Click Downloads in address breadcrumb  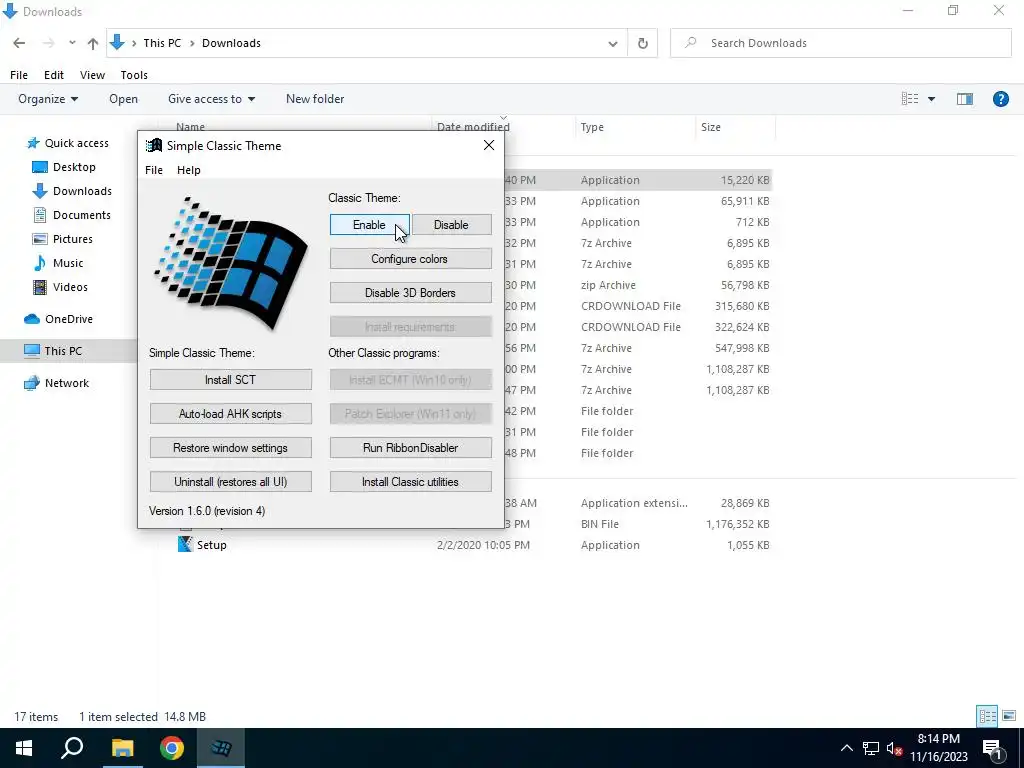(231, 43)
